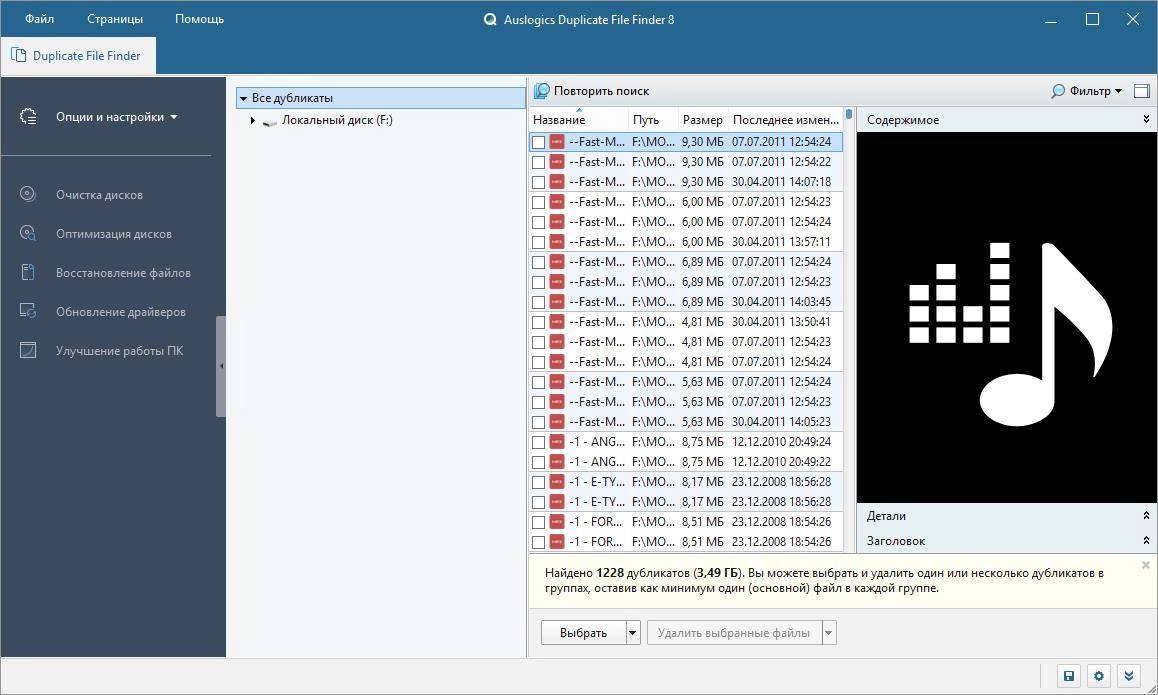Check the file dated 30.04.2011 13:57:11

coord(538,242)
